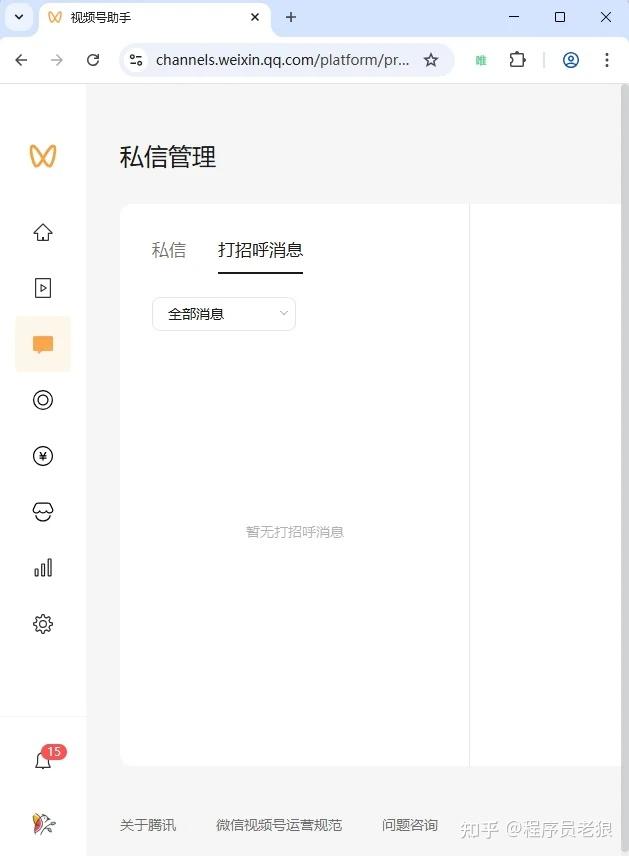This screenshot has height=856, width=629.
Task: Open the concentric circle live icon
Action: [x=43, y=400]
